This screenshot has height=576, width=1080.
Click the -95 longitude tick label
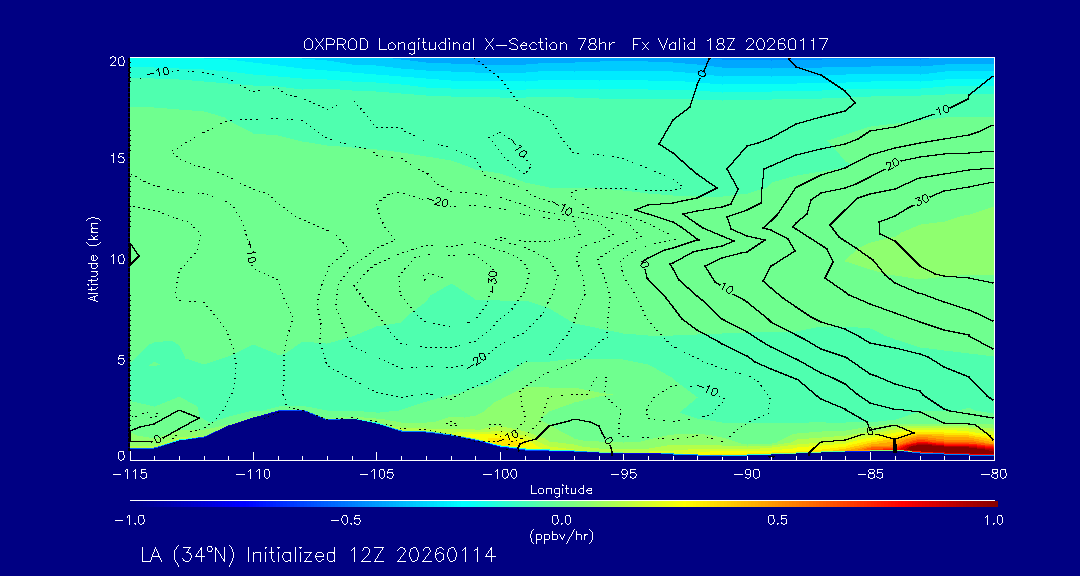pyautogui.click(x=623, y=475)
